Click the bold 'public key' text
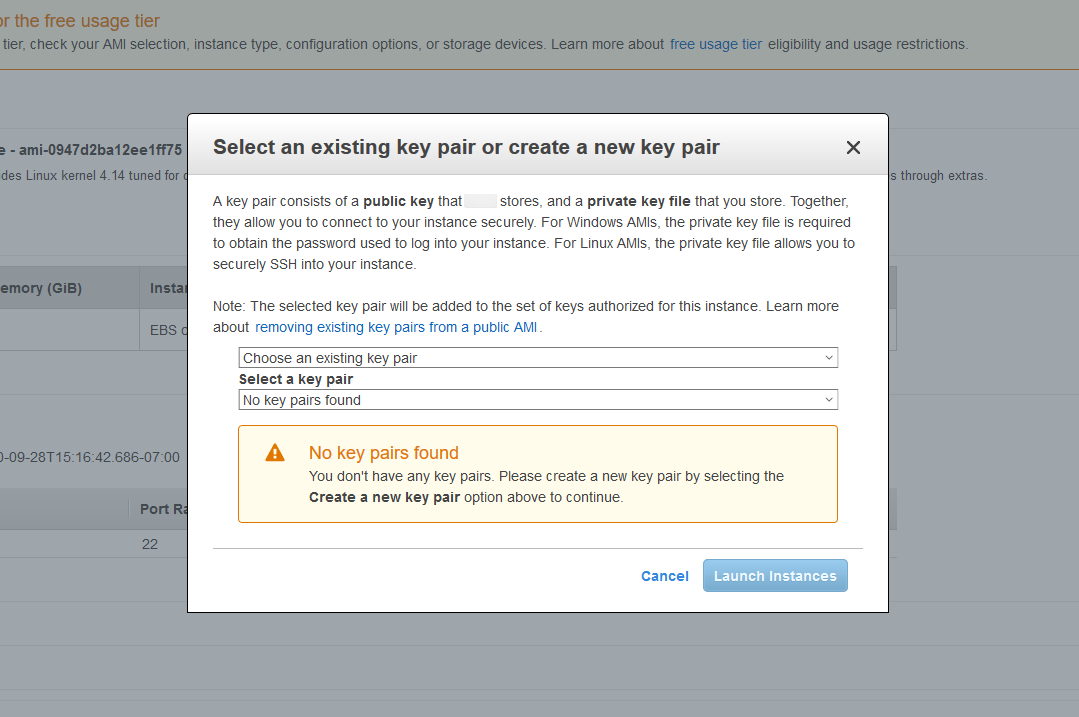 point(398,201)
